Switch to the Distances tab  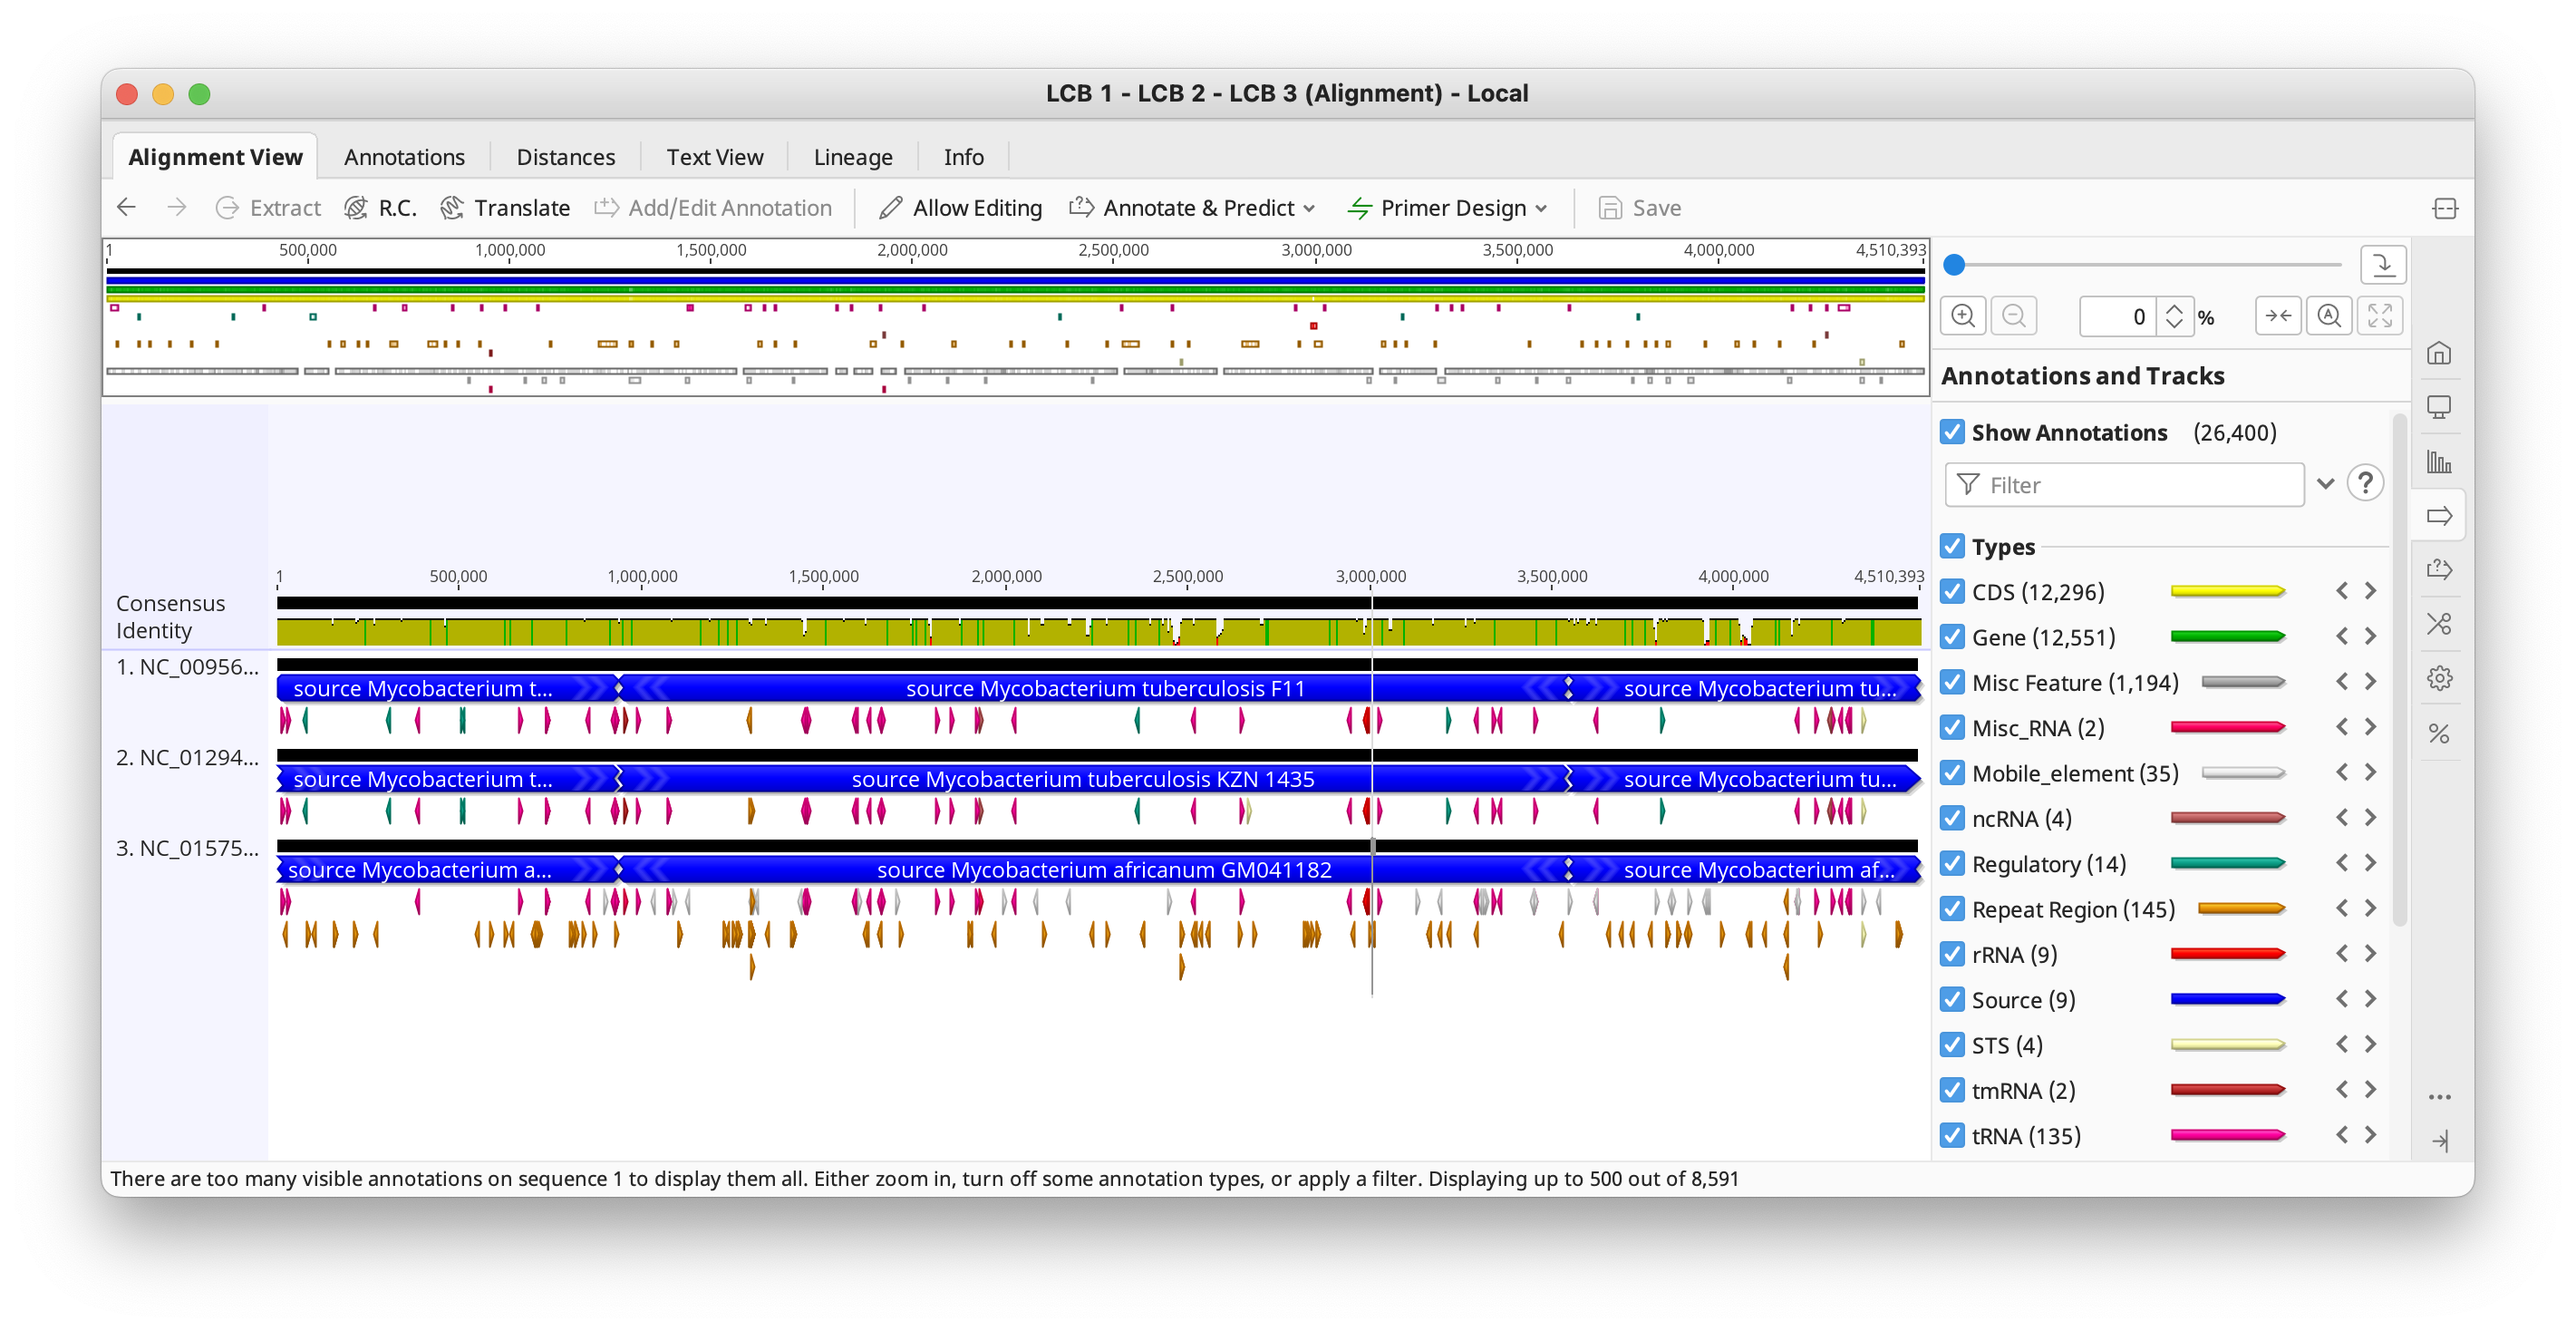pyautogui.click(x=565, y=157)
